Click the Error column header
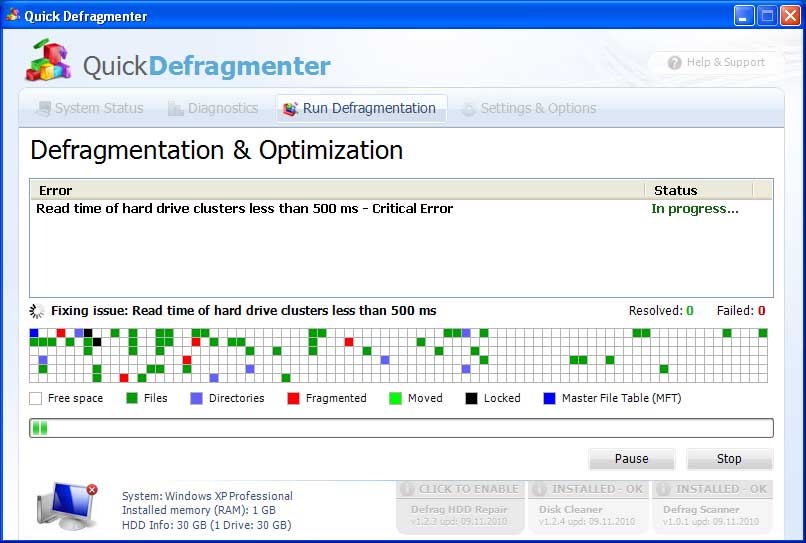The width and height of the screenshot is (806, 543). point(337,190)
